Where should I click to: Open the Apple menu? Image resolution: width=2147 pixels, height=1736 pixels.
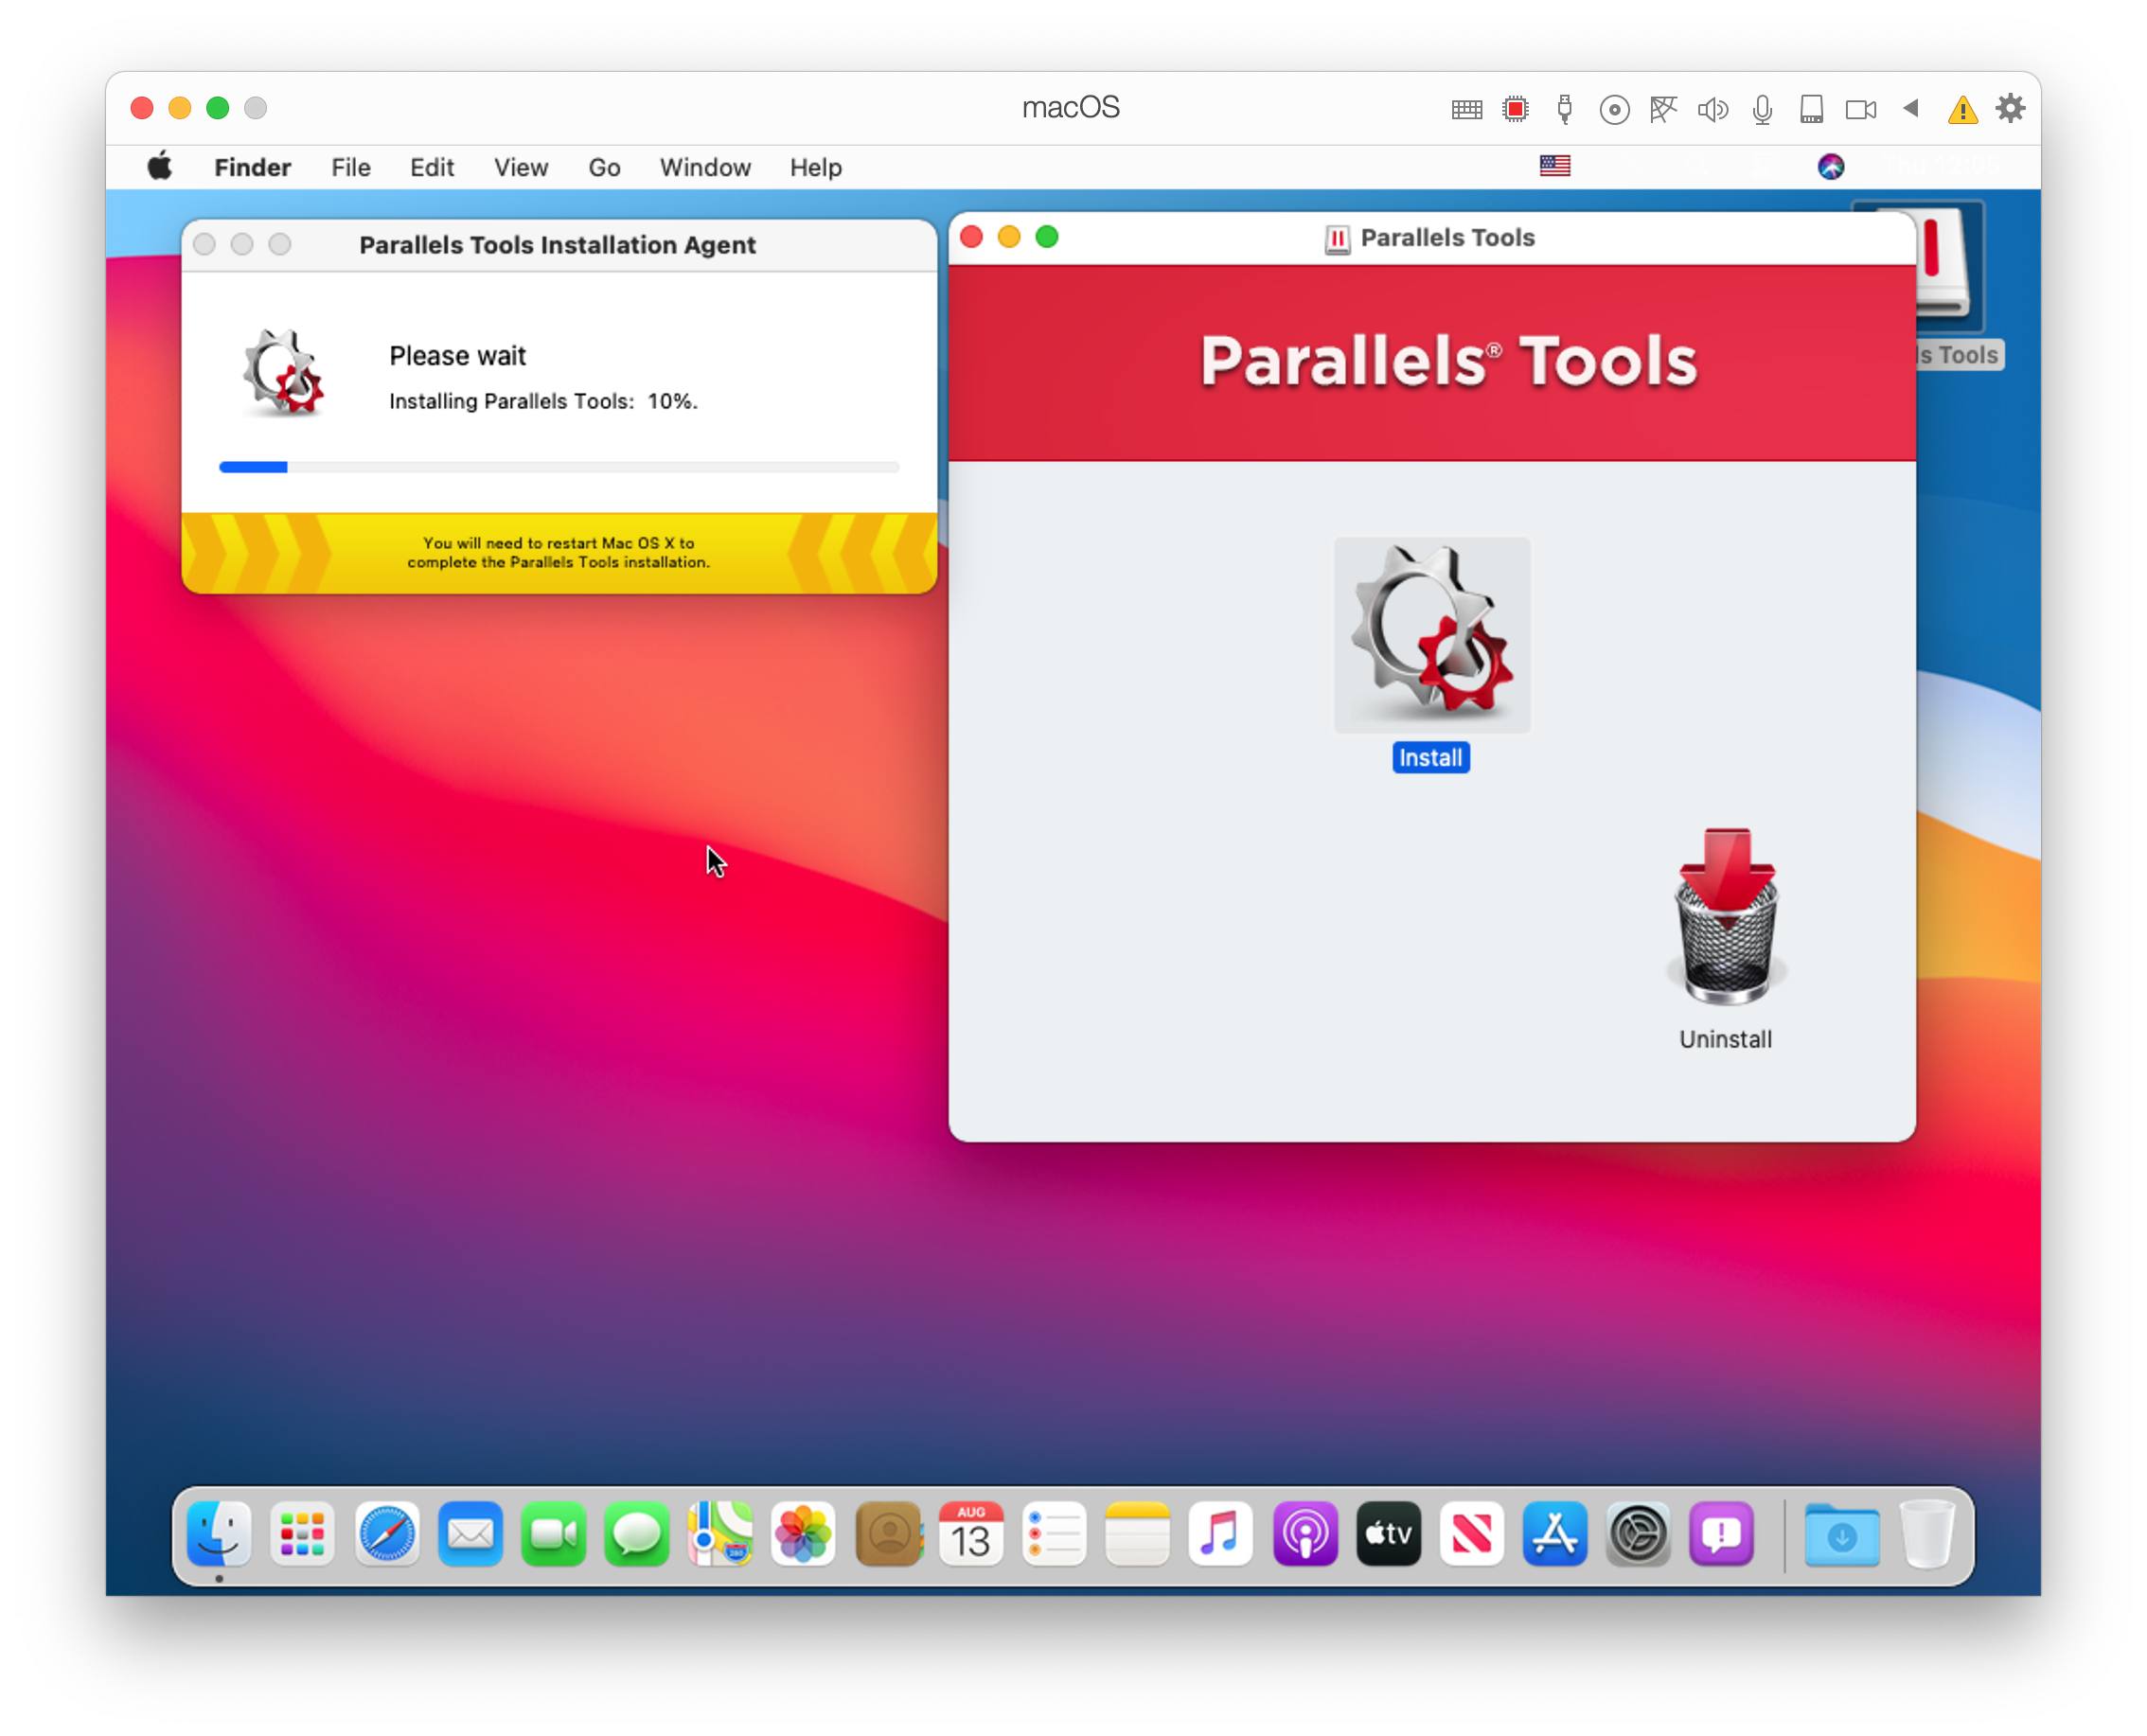click(160, 167)
